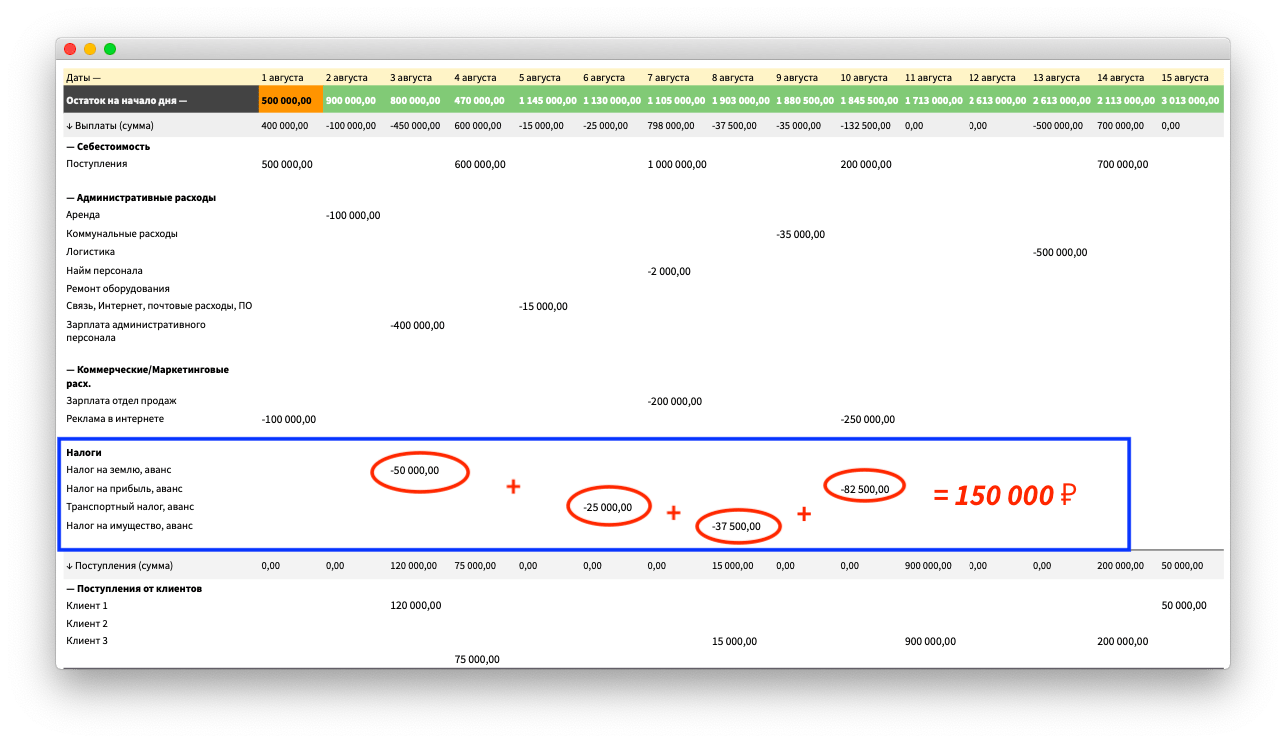Click the green window zoom button

click(x=110, y=49)
